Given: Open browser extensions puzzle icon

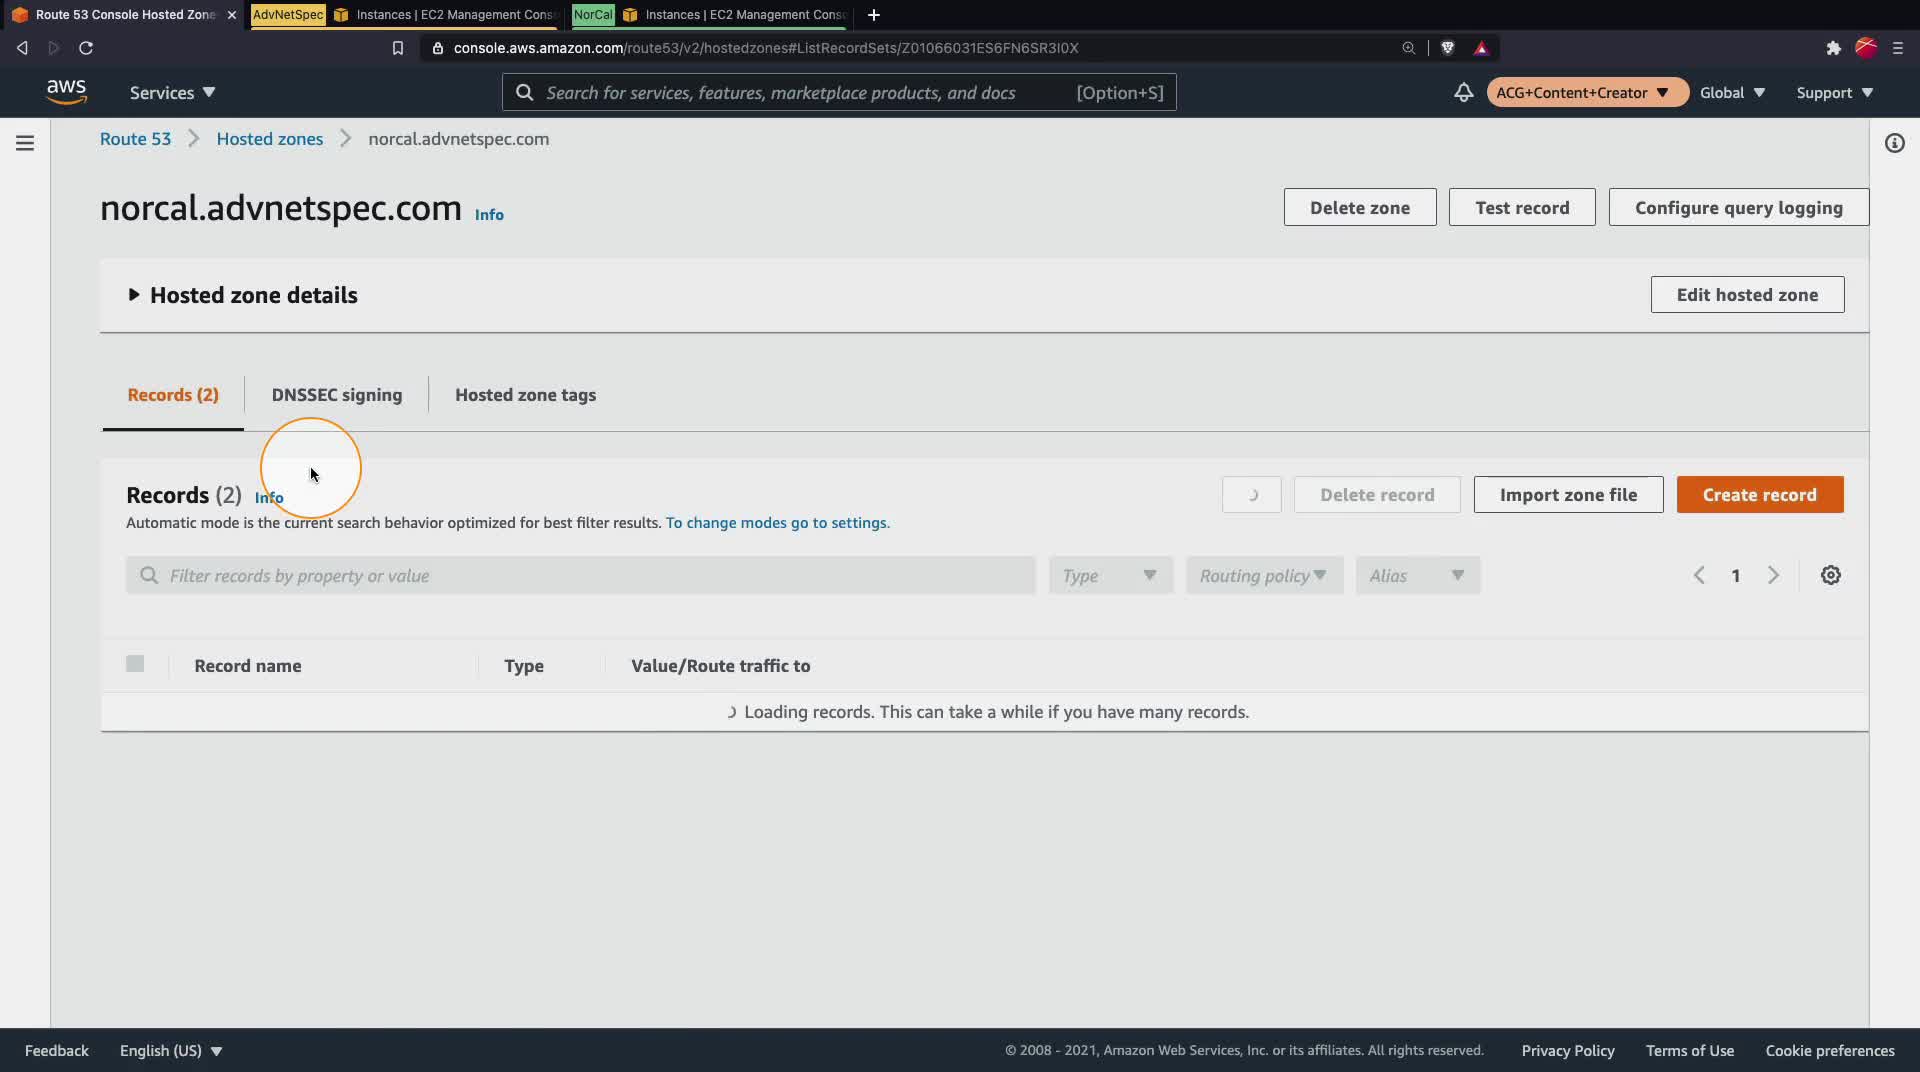Looking at the screenshot, I should [1833, 48].
